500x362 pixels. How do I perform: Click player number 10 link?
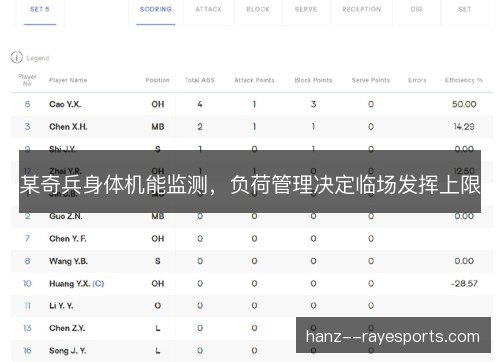27,284
